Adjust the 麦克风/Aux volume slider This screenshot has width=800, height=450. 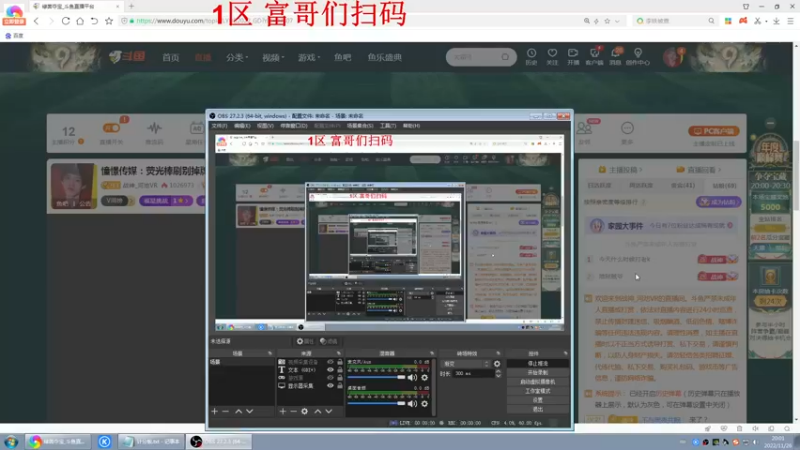pyautogui.click(x=376, y=378)
